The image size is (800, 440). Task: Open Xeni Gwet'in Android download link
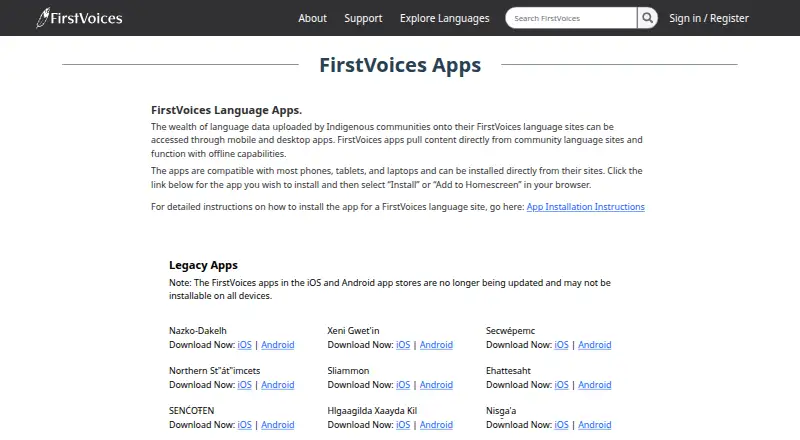click(x=436, y=345)
